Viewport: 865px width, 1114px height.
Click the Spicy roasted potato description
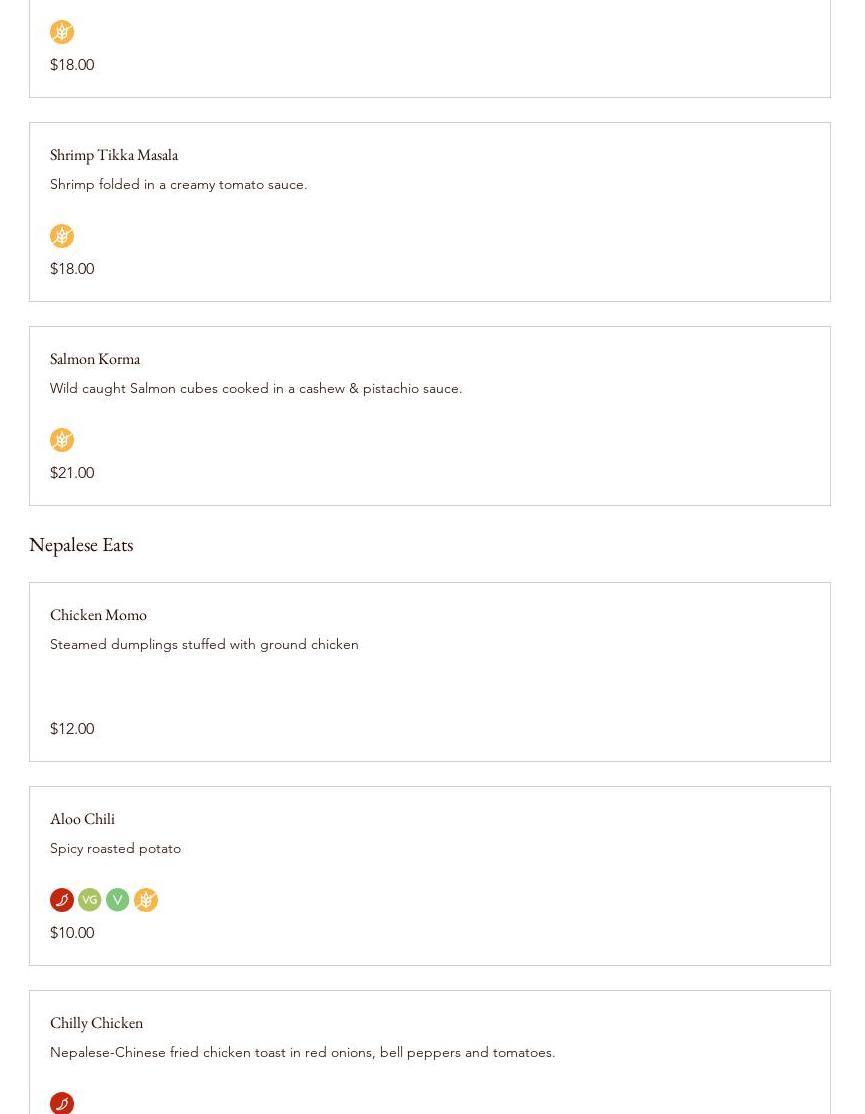coord(115,848)
